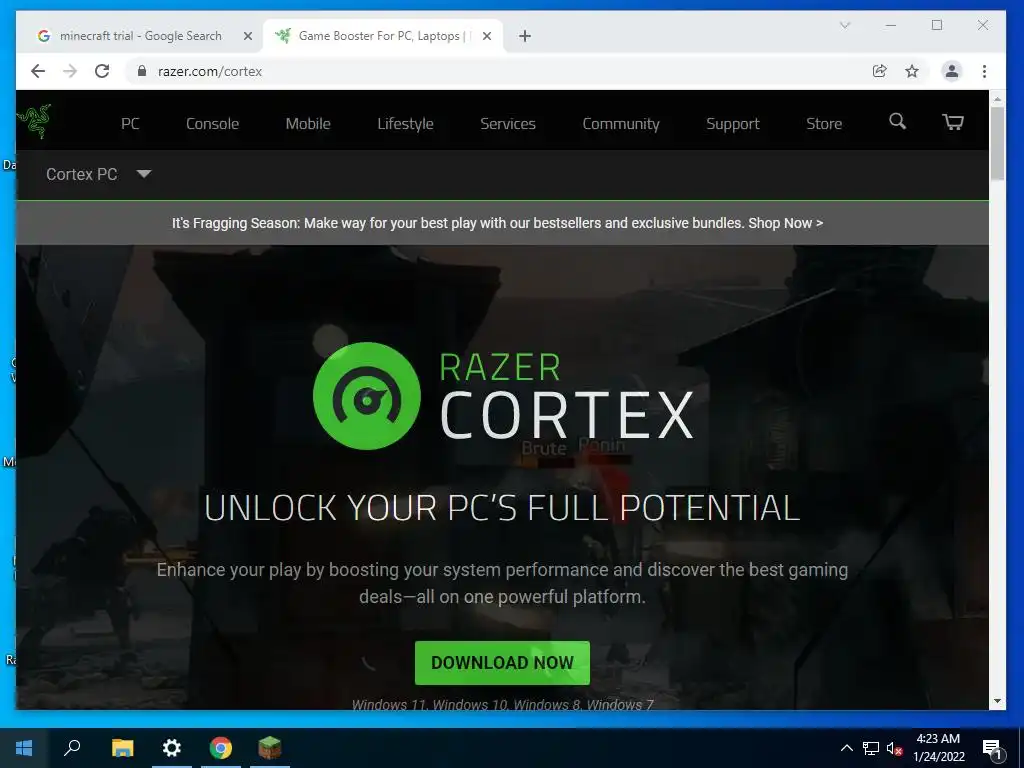The height and width of the screenshot is (768, 1024).
Task: Click the browser forward arrow
Action: (x=70, y=71)
